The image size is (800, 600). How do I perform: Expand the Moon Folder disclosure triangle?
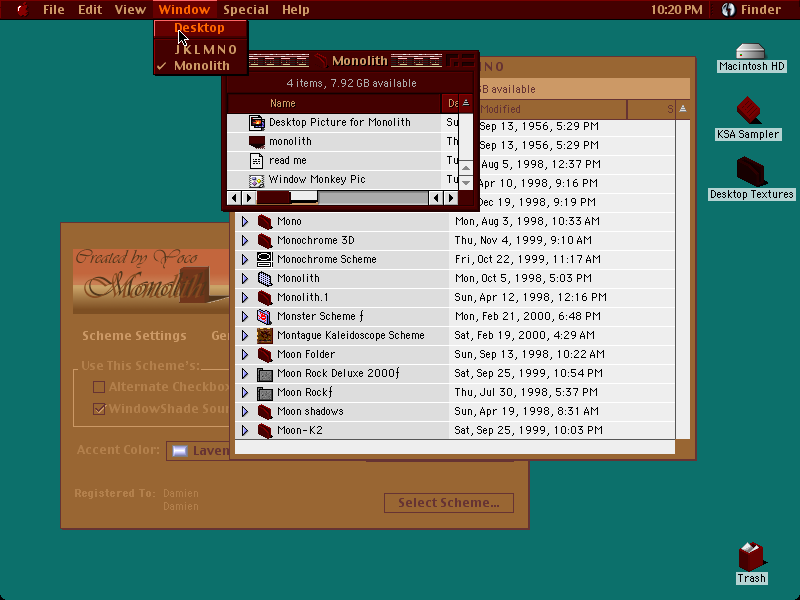pyautogui.click(x=245, y=354)
